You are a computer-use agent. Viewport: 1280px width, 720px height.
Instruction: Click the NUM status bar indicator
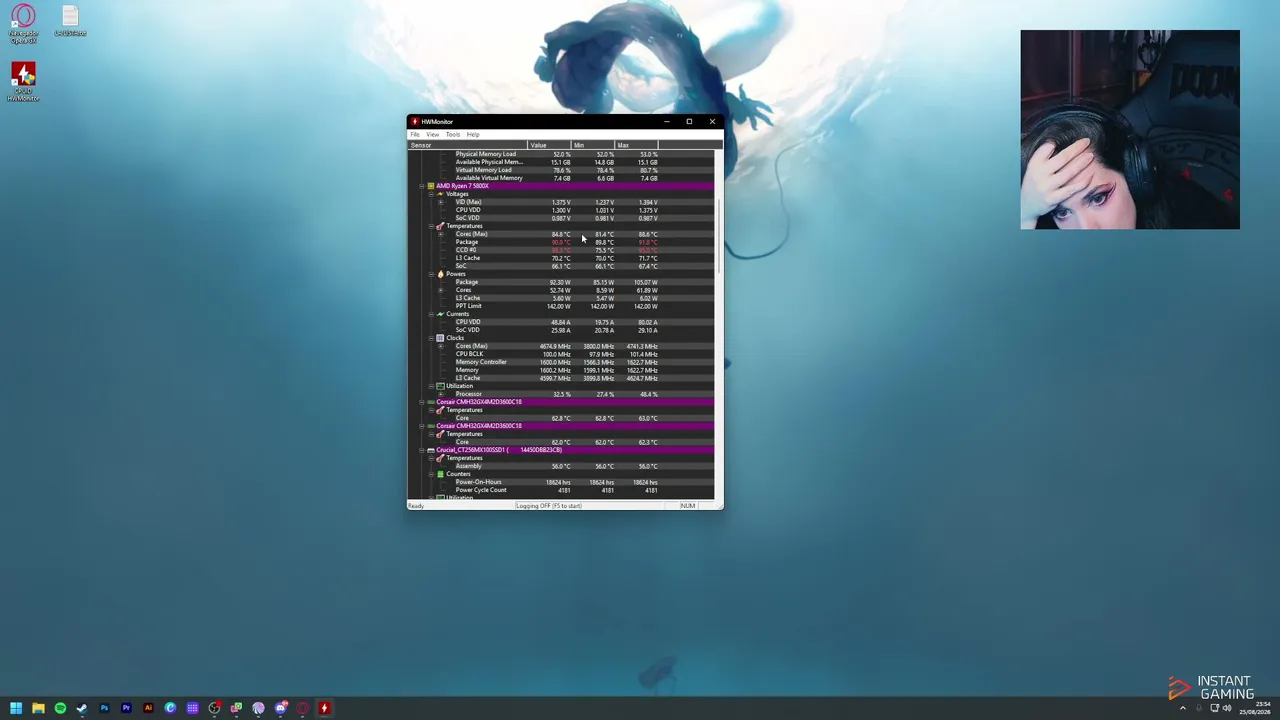687,506
